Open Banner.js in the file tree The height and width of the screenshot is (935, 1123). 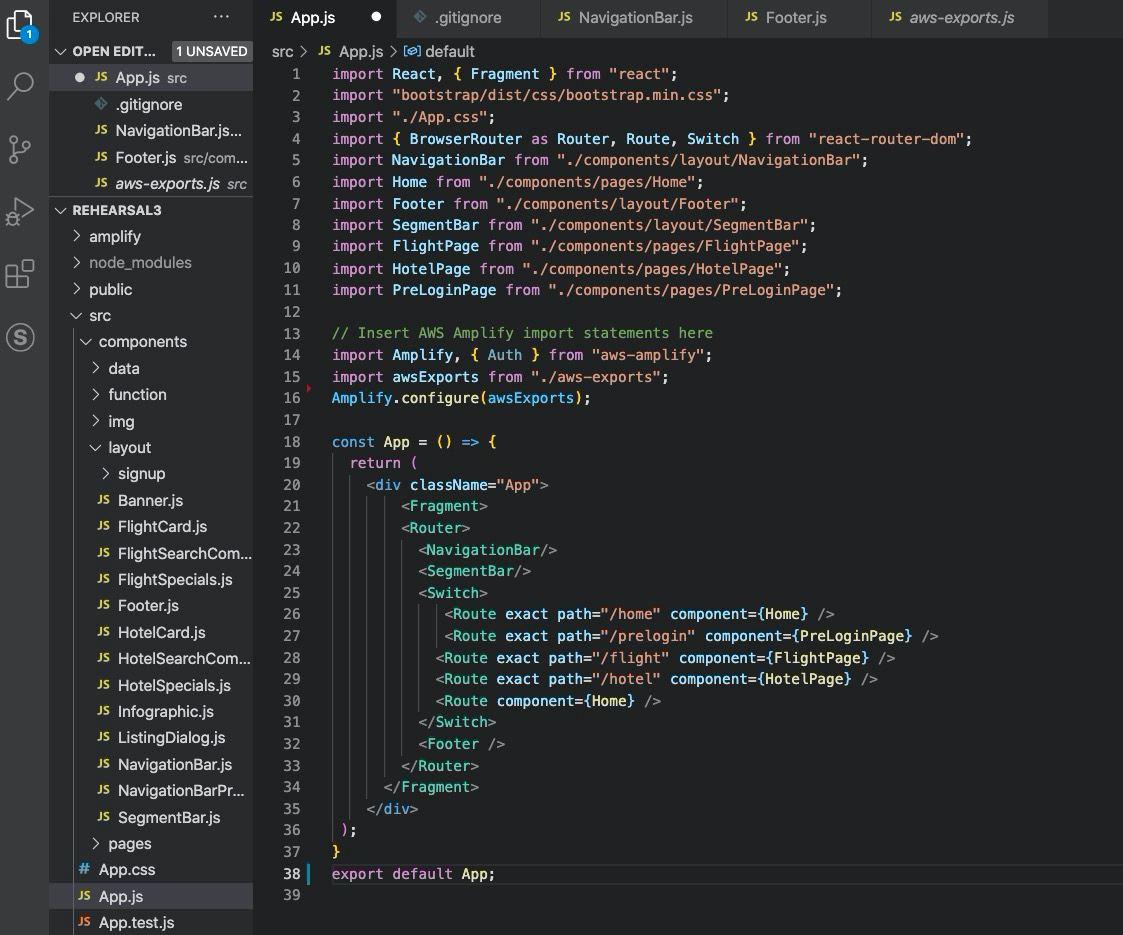tap(150, 500)
